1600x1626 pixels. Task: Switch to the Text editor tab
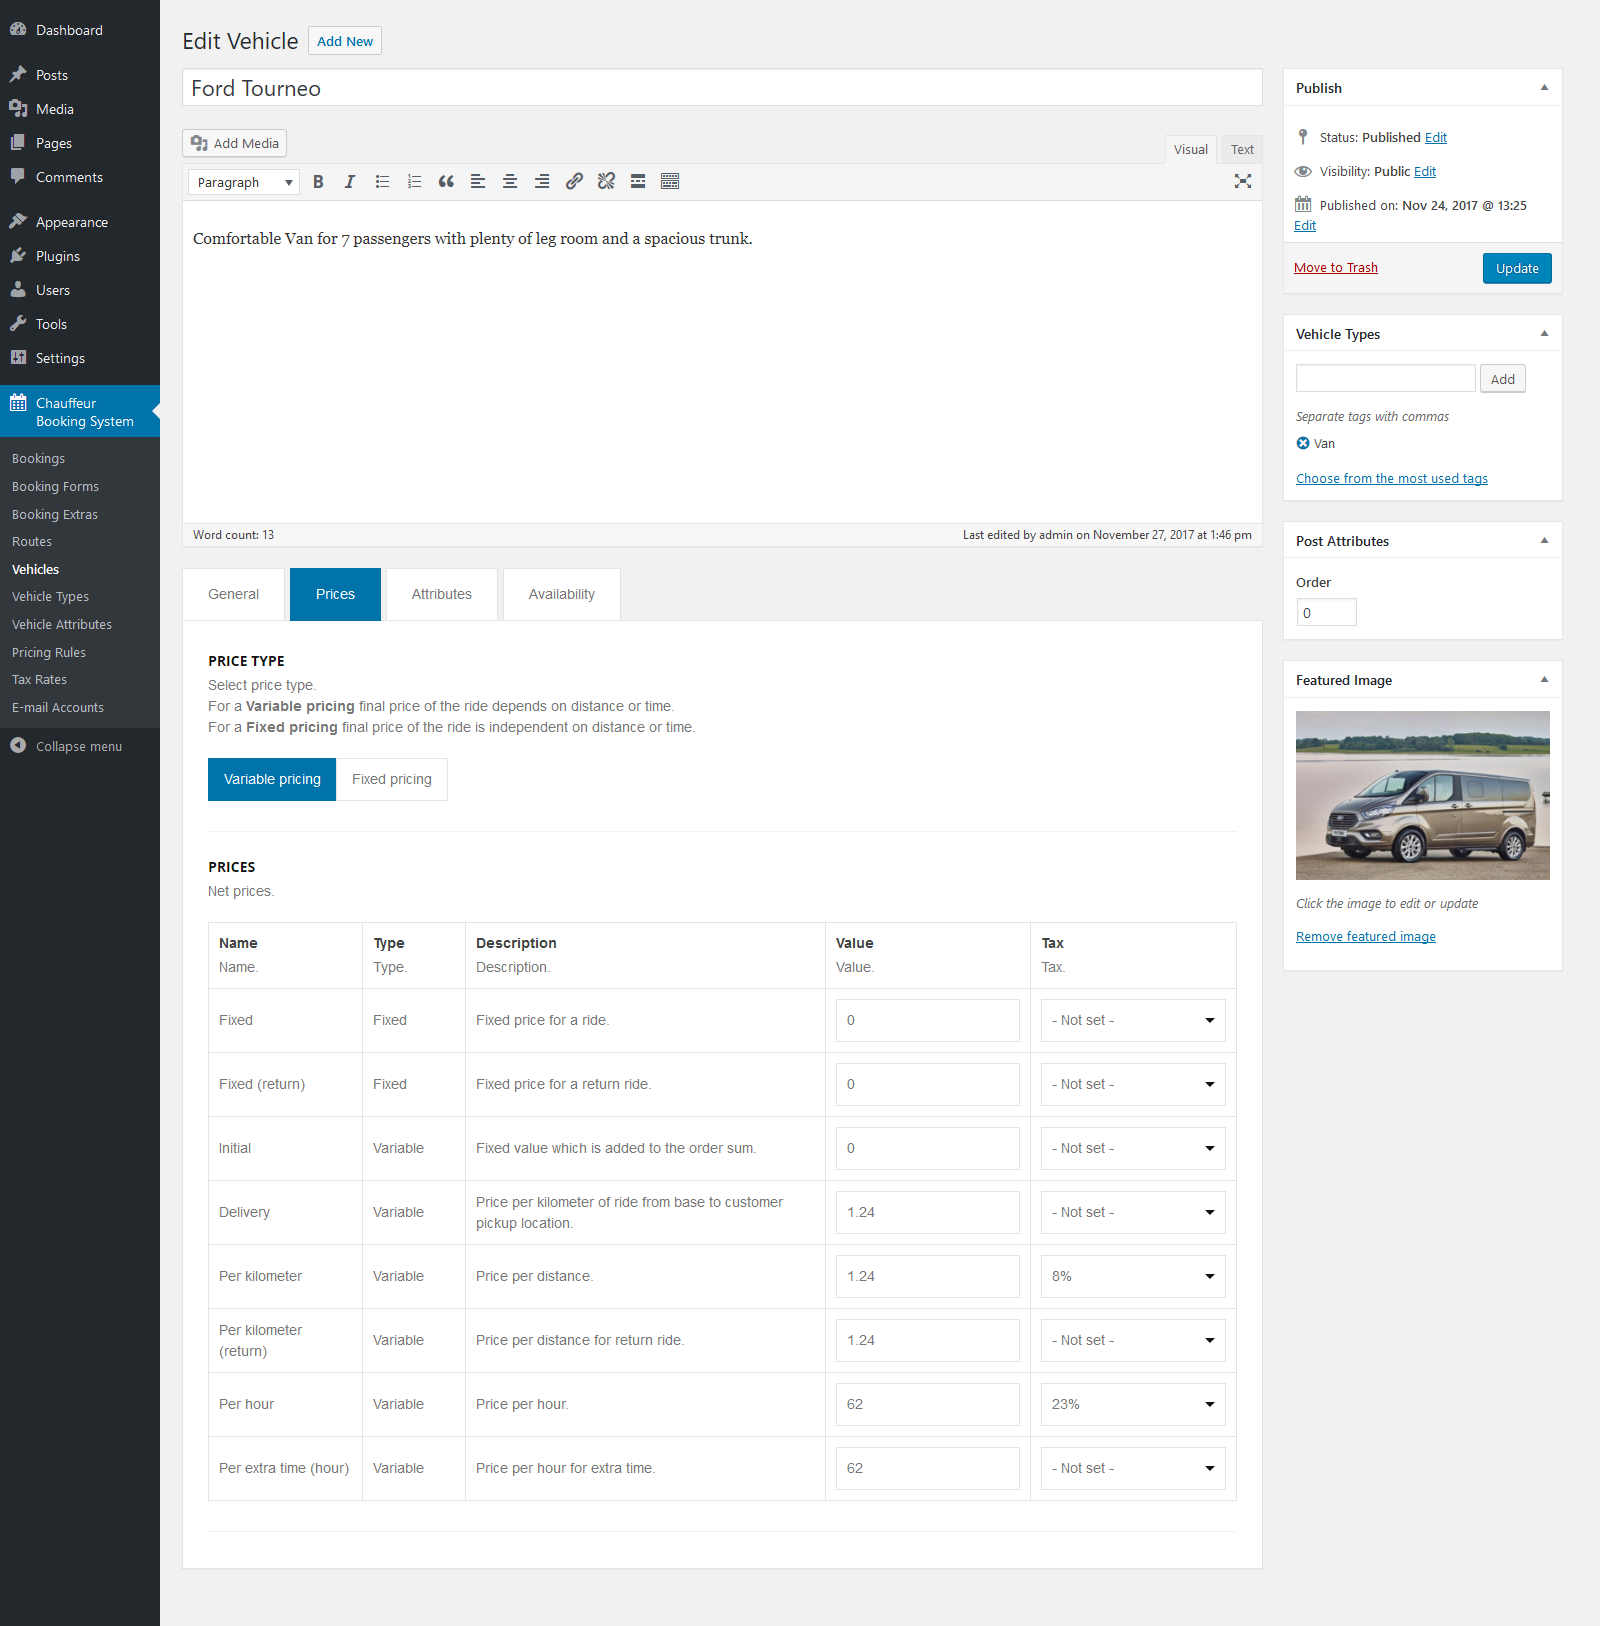tap(1241, 149)
